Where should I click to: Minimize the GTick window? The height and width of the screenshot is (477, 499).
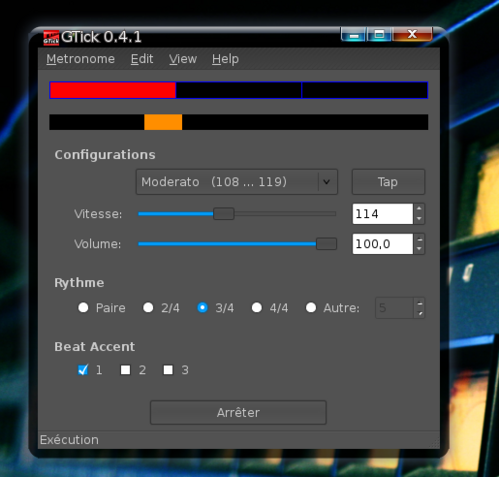pyautogui.click(x=354, y=35)
